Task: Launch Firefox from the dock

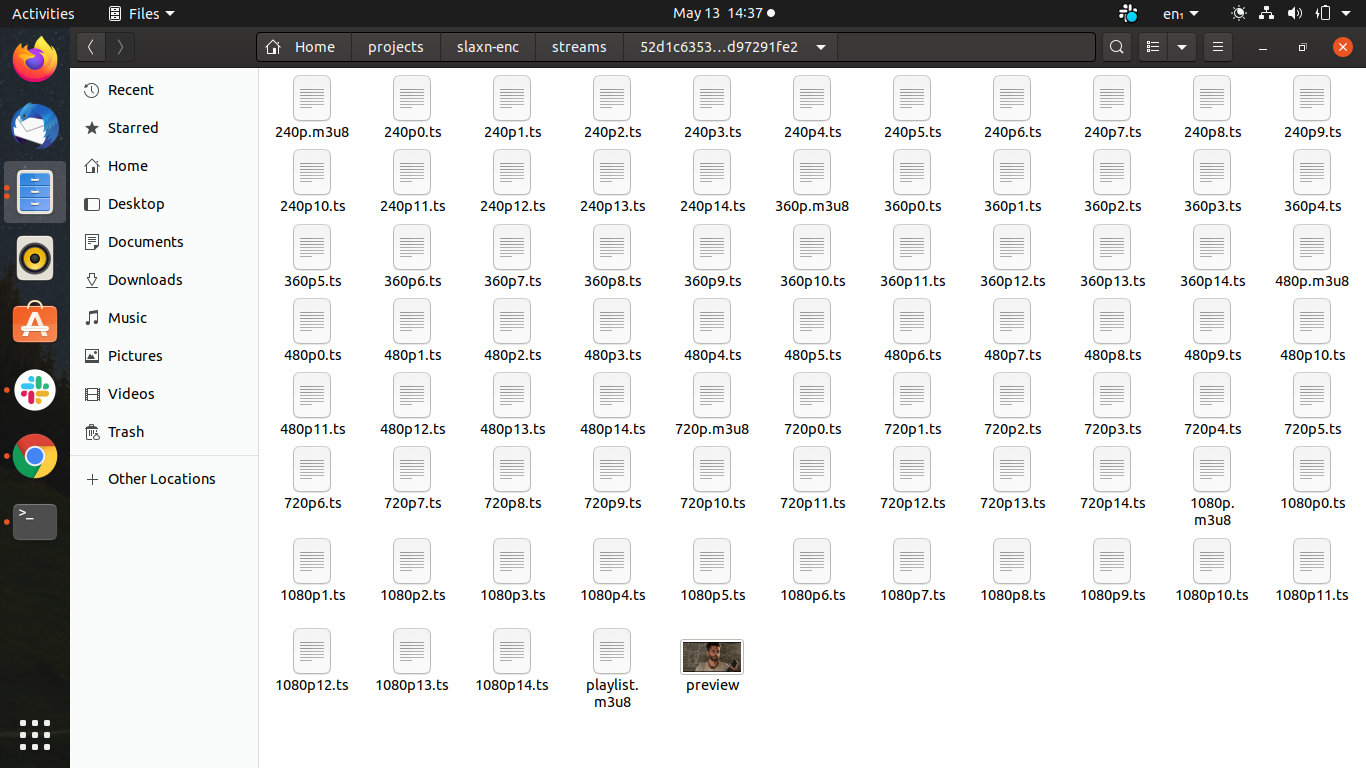Action: (x=35, y=59)
